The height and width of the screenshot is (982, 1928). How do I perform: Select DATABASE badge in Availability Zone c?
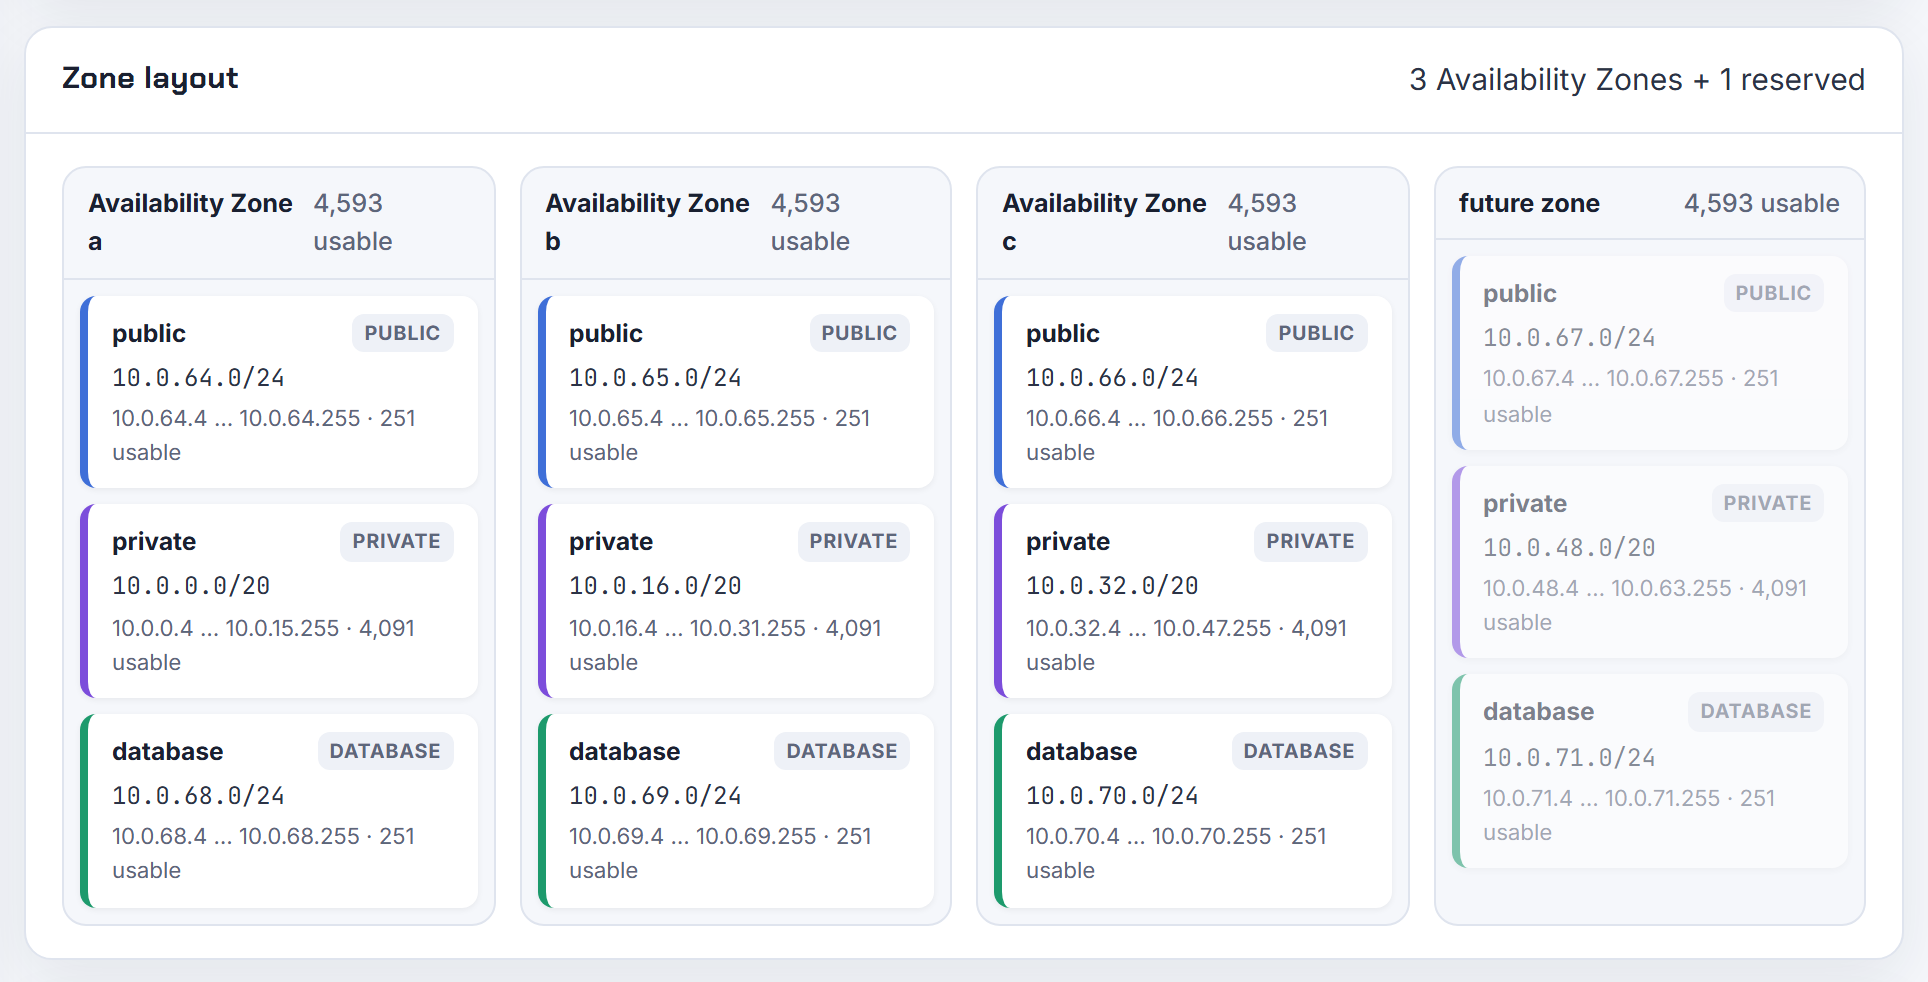point(1299,751)
